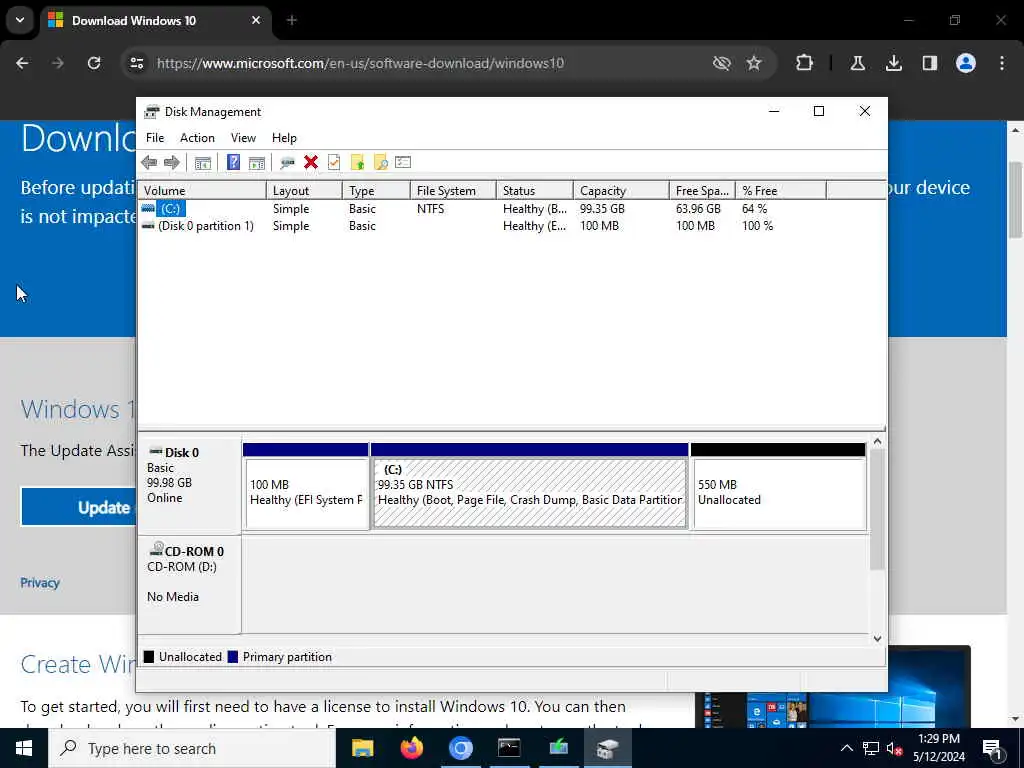Open the Chrome Labs flask icon
The width and height of the screenshot is (1024, 768).
tap(857, 63)
